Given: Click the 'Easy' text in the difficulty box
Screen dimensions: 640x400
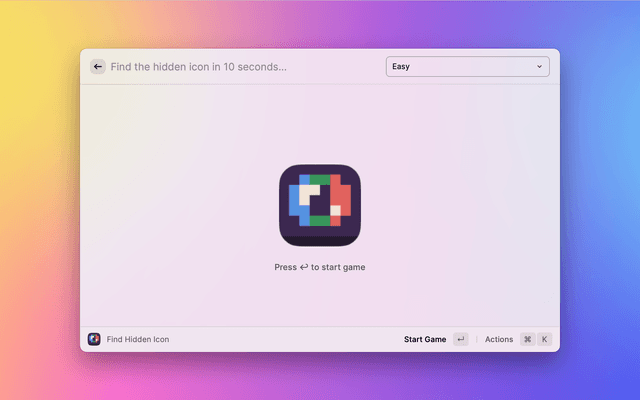Looking at the screenshot, I should pyautogui.click(x=401, y=67).
